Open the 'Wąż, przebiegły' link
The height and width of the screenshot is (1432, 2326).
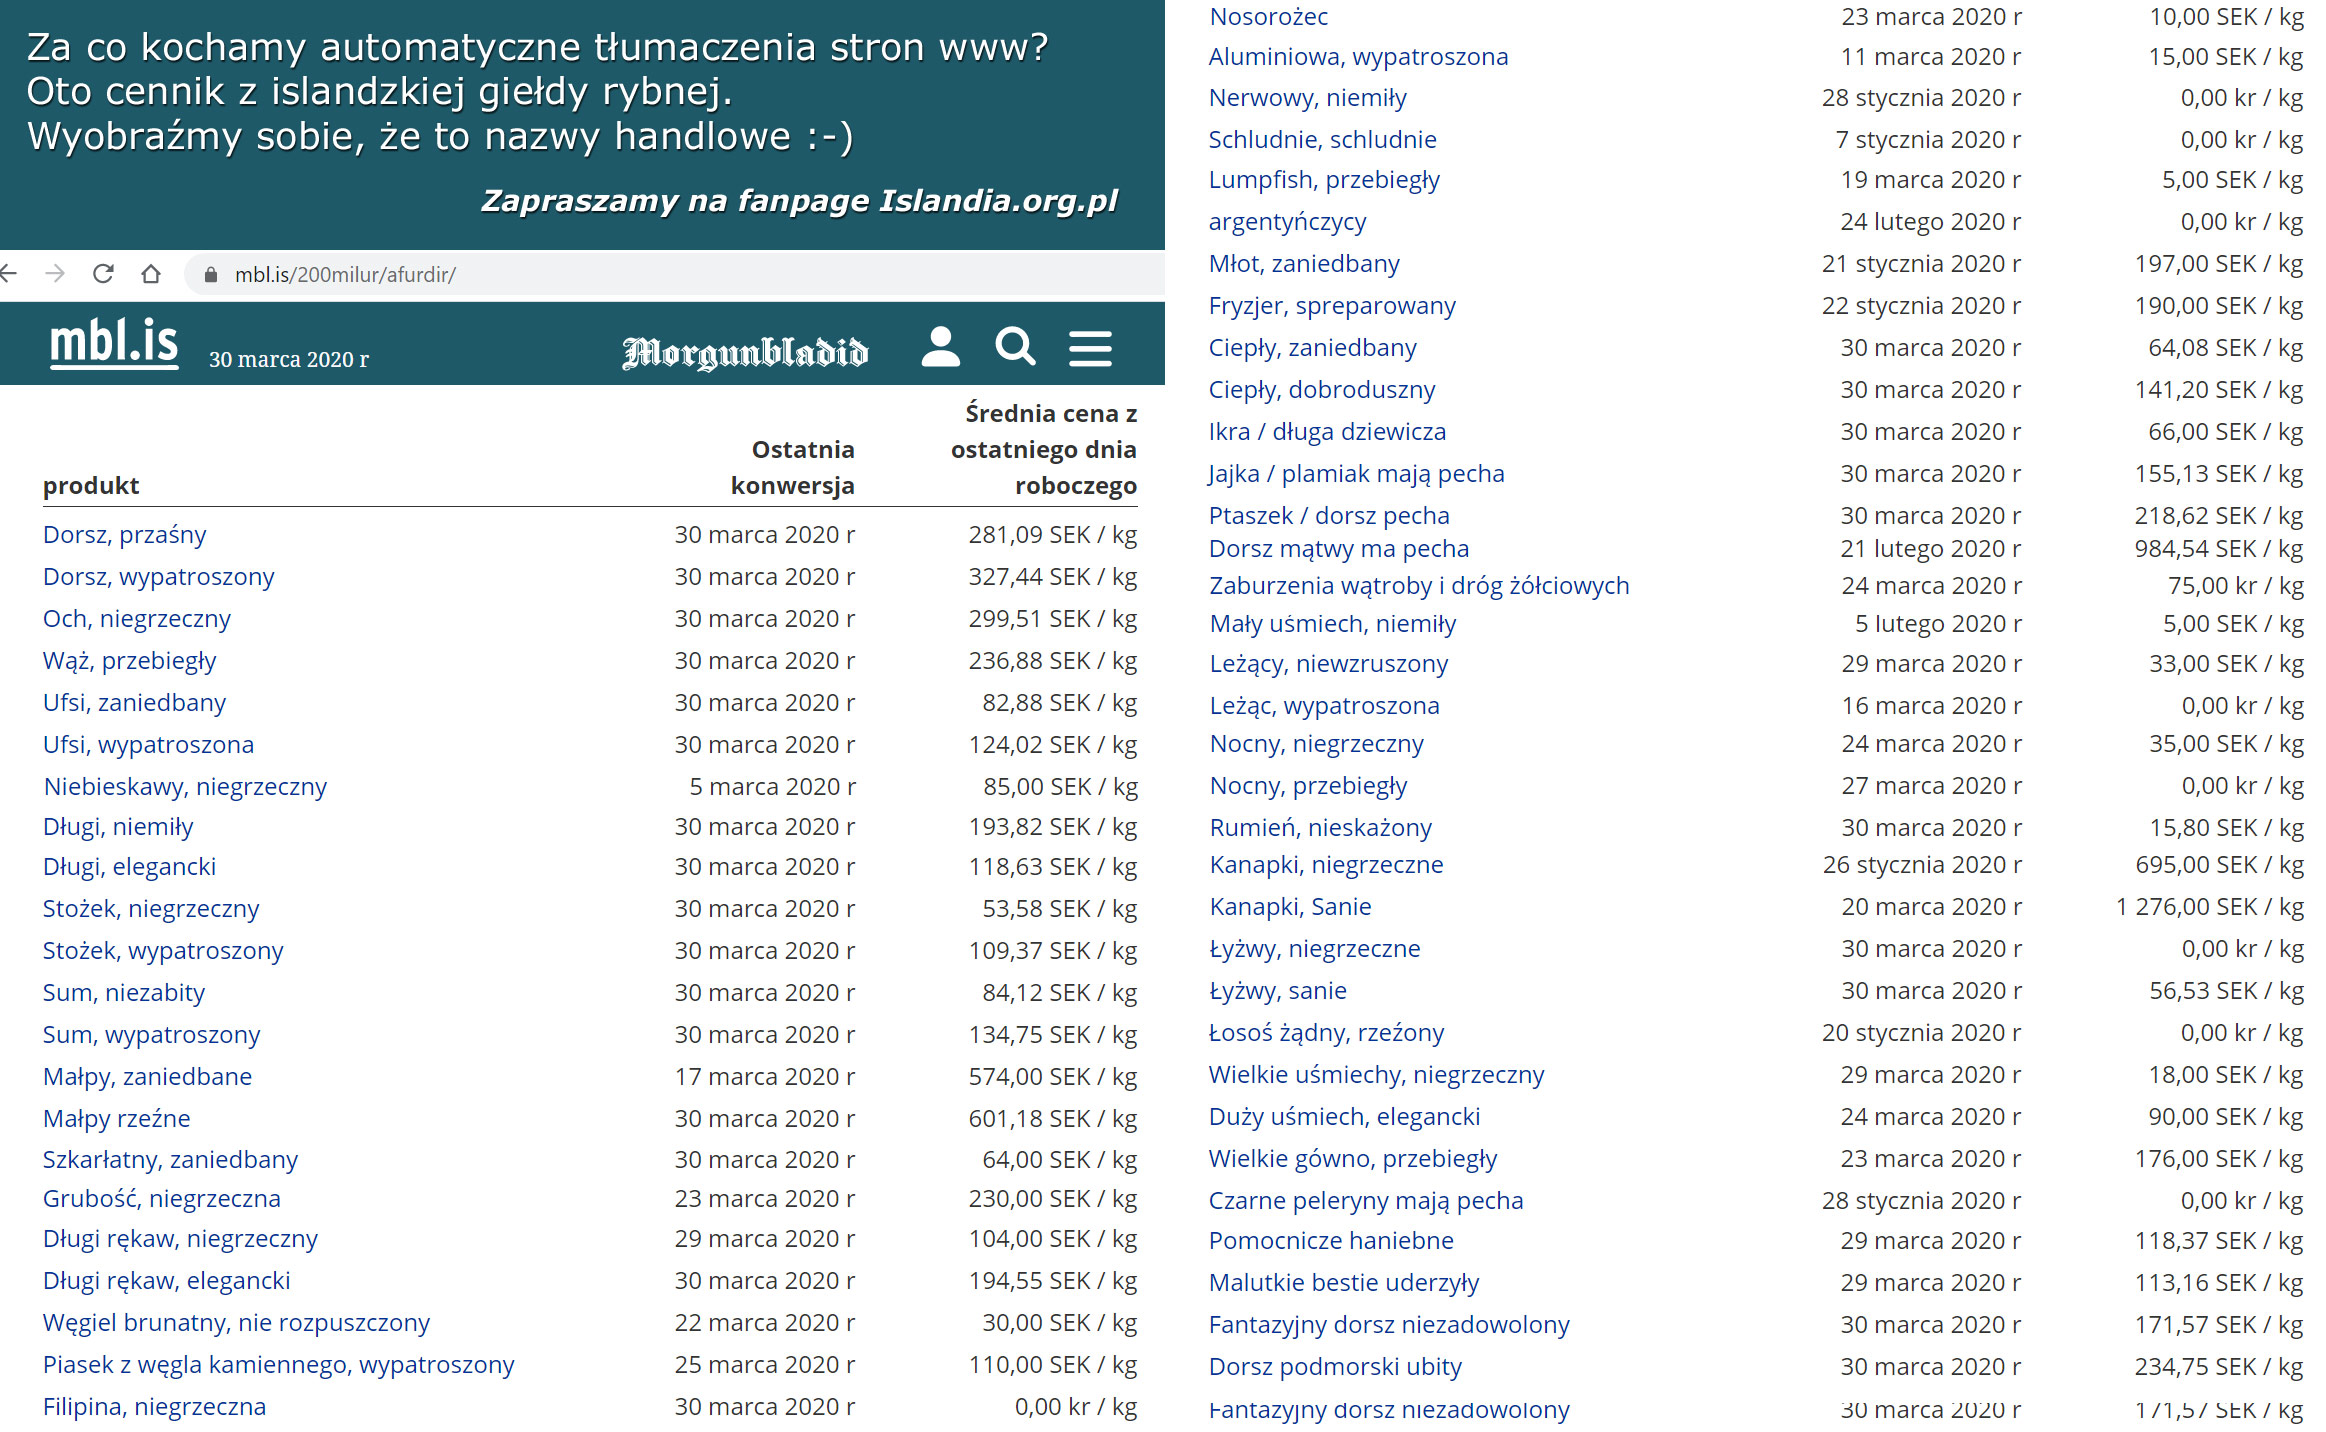tap(129, 661)
